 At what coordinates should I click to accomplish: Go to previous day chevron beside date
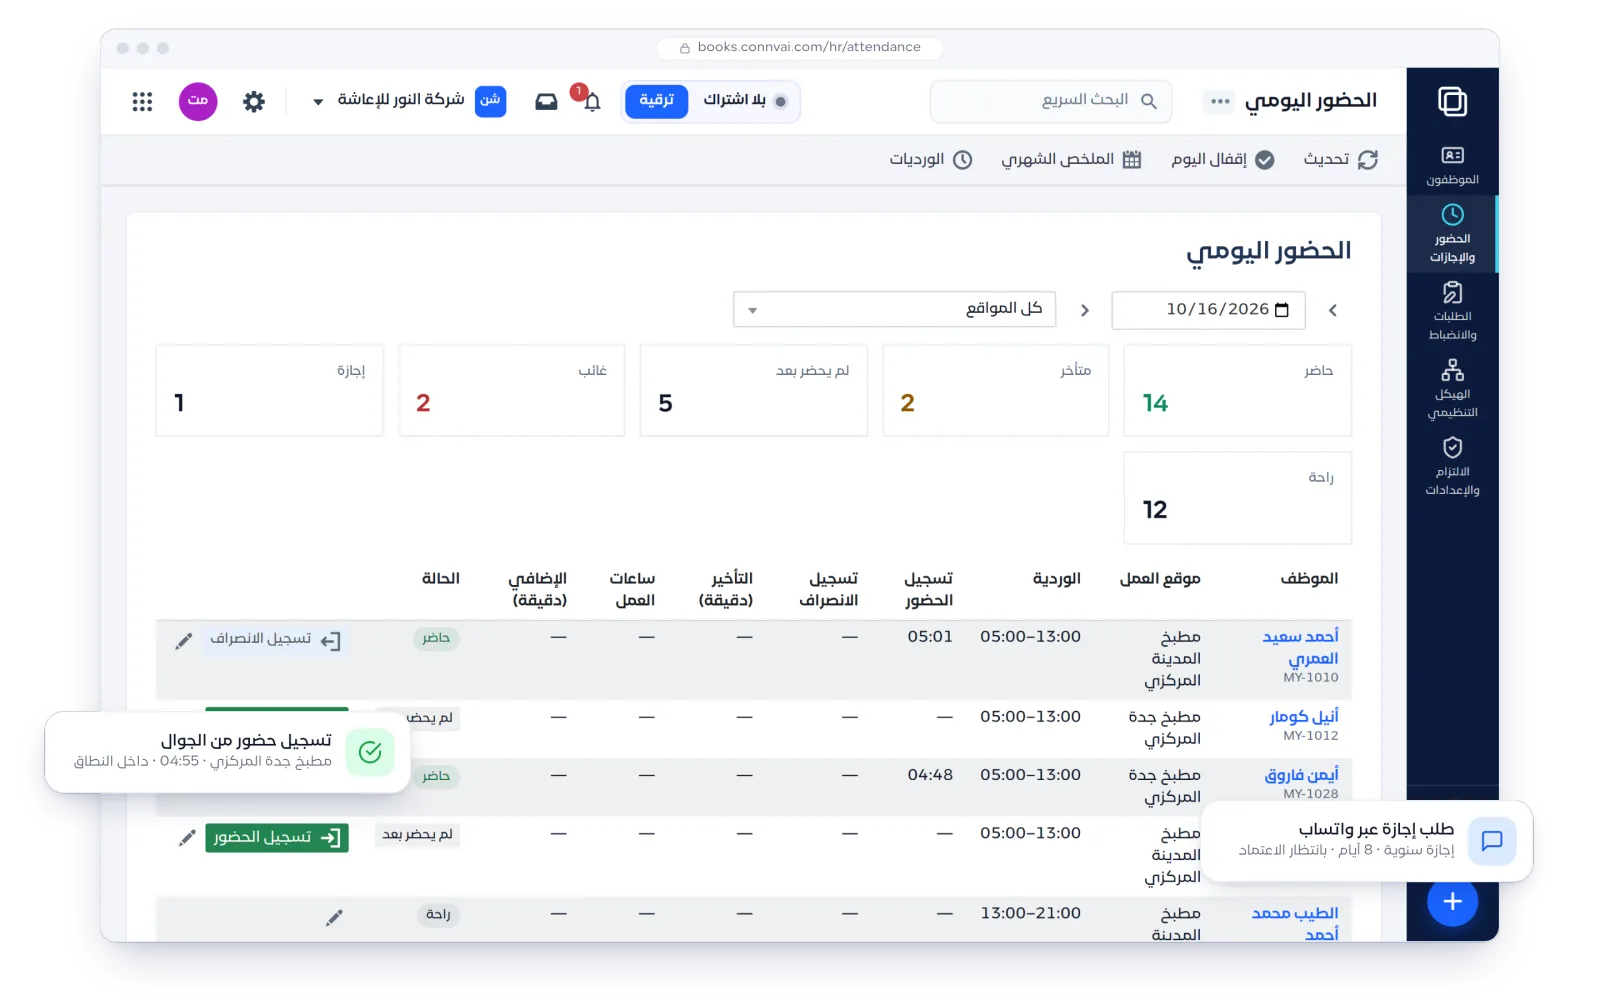click(1333, 310)
